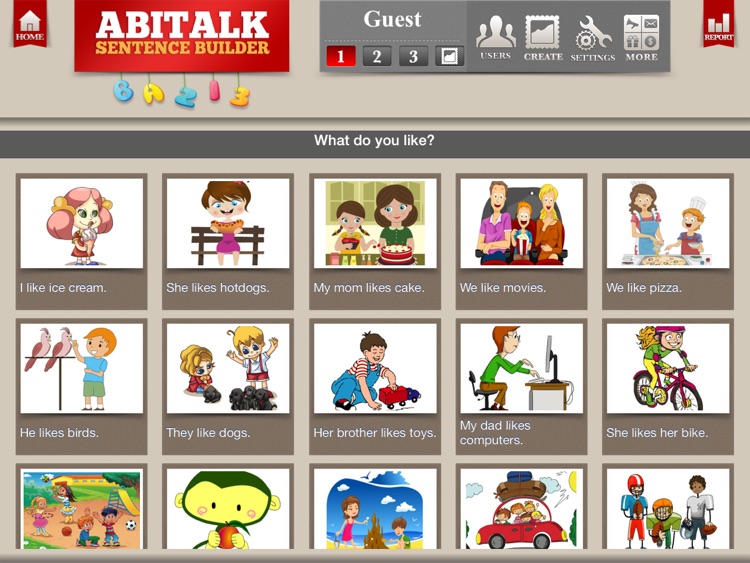
Task: Open Settings wrench and gear icon
Action: coord(593,39)
